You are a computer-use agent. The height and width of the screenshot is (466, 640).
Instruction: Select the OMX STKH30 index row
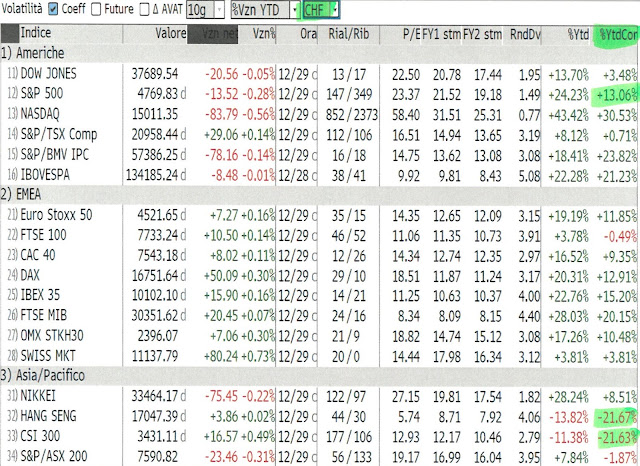319,336
